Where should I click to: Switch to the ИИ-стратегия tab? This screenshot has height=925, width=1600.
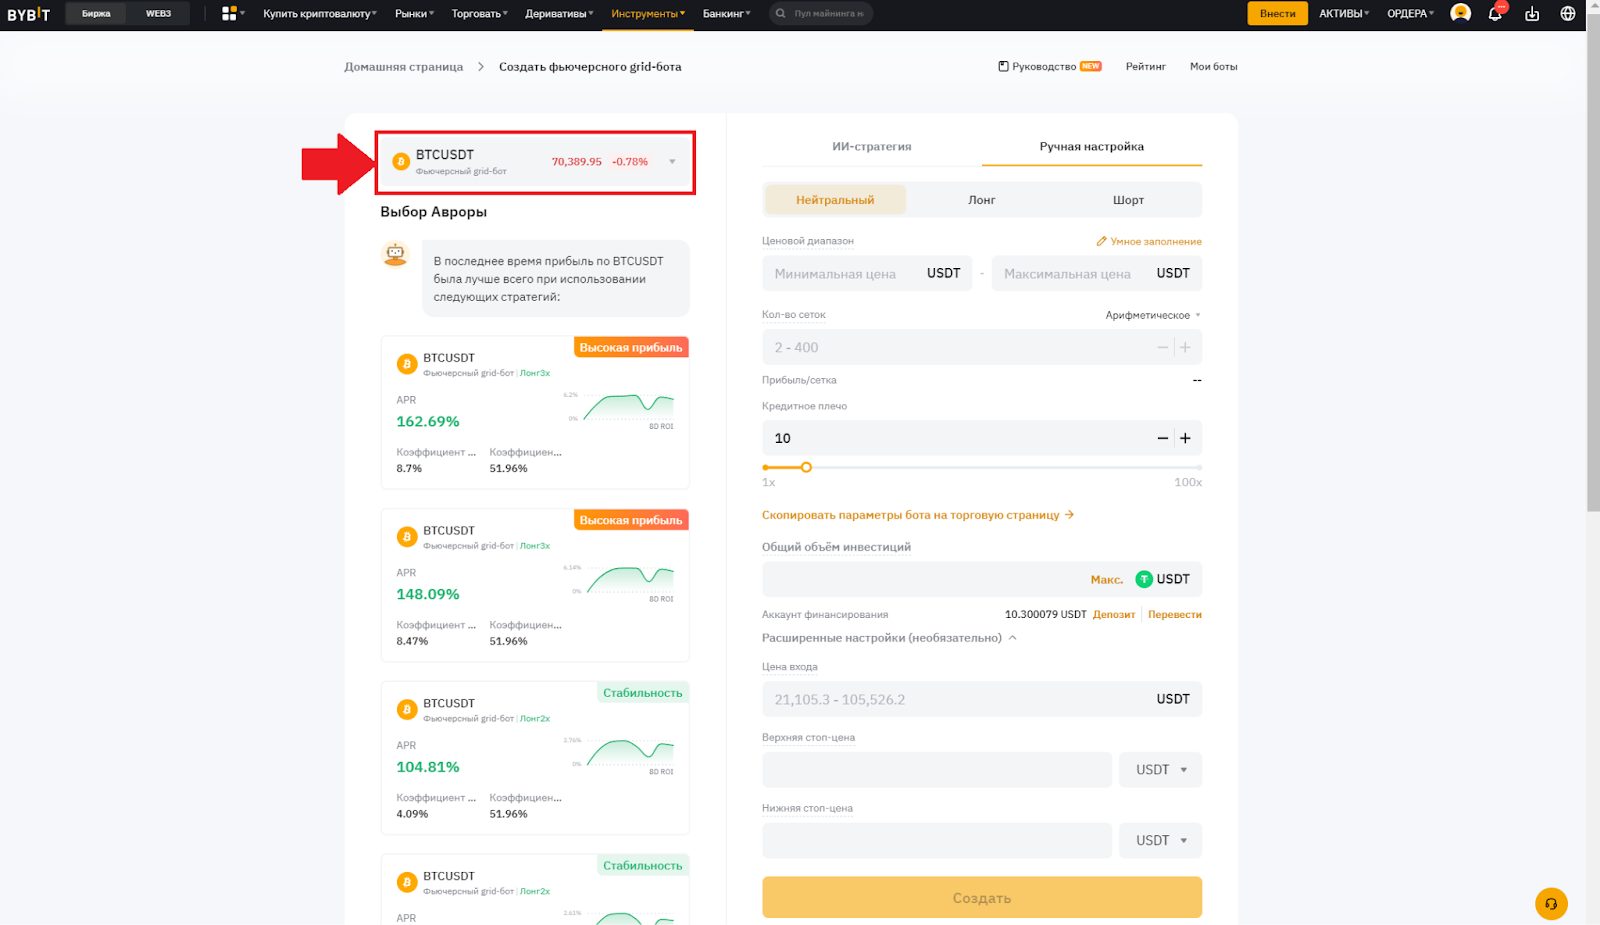pyautogui.click(x=871, y=146)
